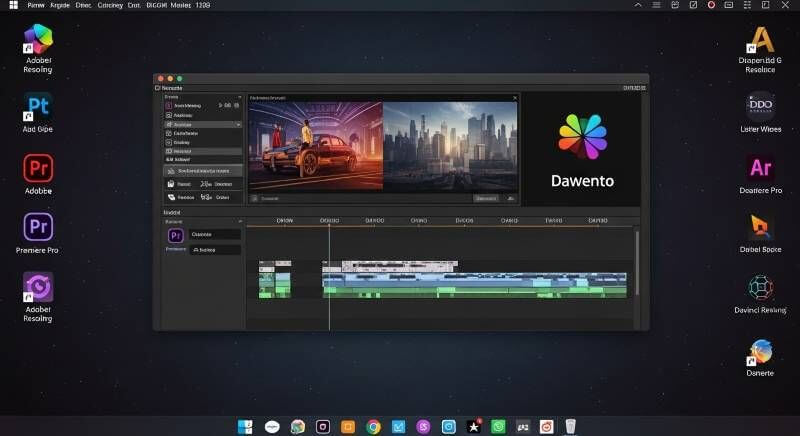Open the Dabal Spoce desktop icon
Image resolution: width=800 pixels, height=436 pixels.
tap(760, 227)
